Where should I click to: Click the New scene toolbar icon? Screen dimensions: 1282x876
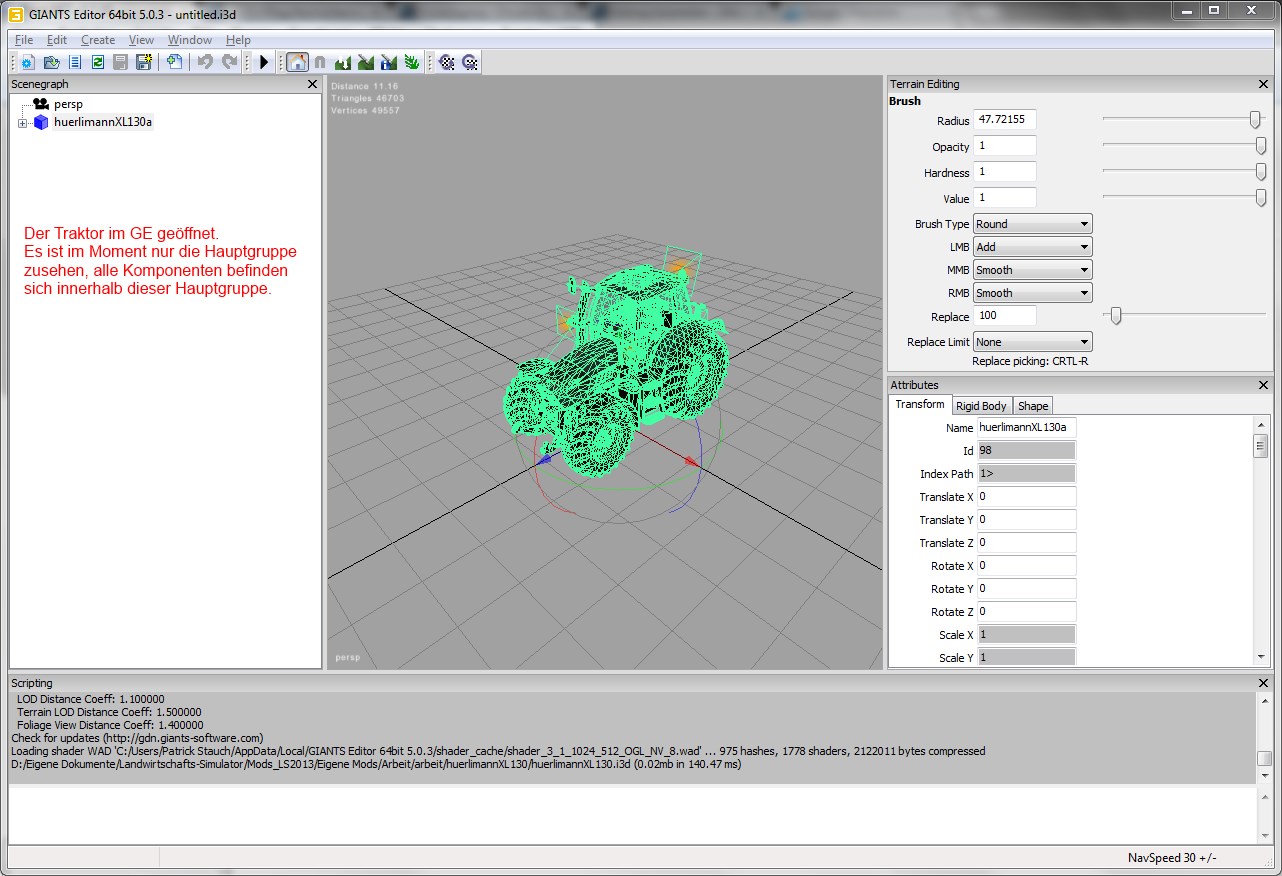28,62
